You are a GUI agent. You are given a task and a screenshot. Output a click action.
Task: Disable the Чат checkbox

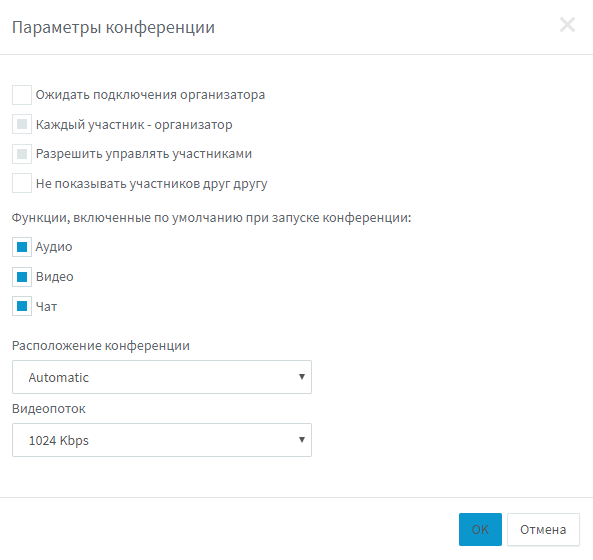tap(22, 306)
